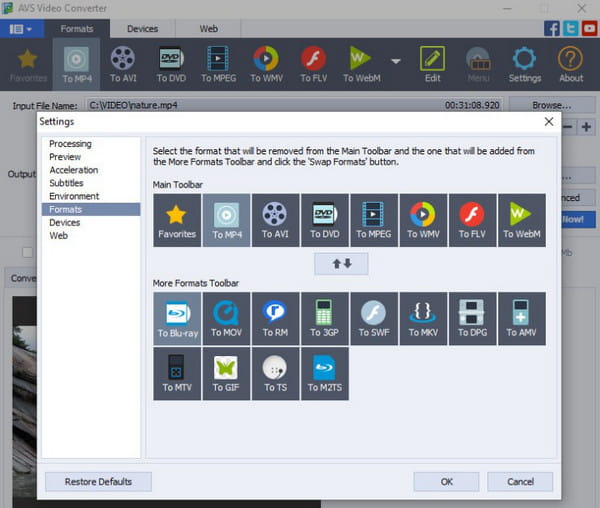
Task: Confirm settings with OK
Action: [x=446, y=482]
